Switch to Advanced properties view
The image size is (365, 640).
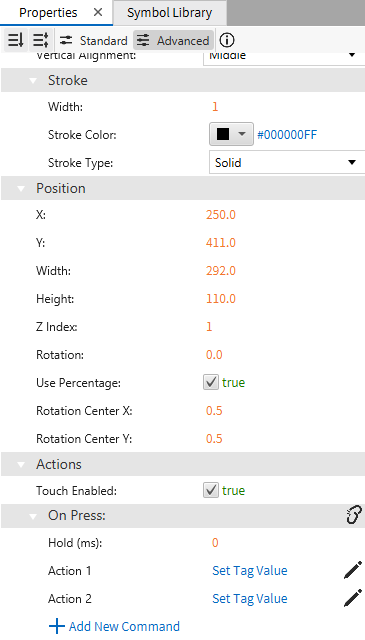[173, 40]
